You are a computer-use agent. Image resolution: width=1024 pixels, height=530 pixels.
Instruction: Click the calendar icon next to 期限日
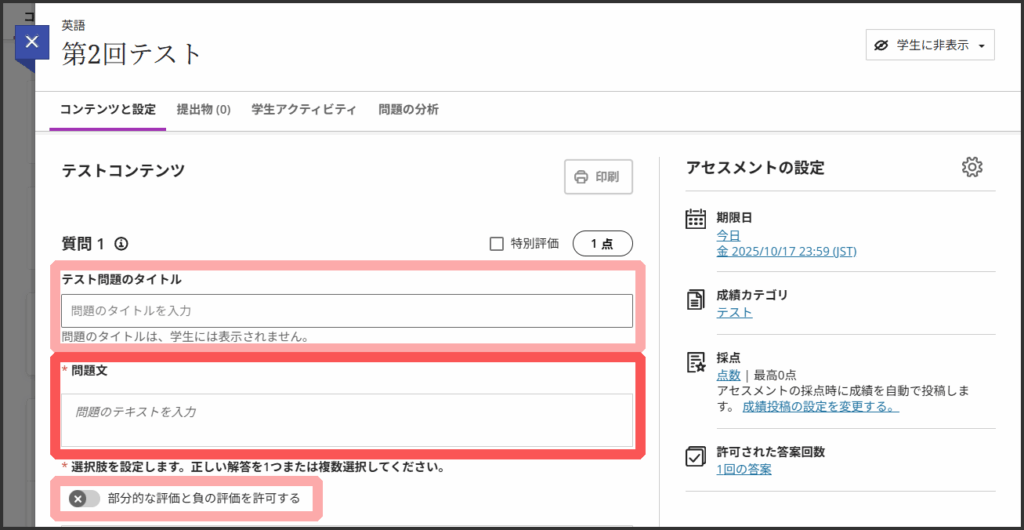[x=696, y=219]
